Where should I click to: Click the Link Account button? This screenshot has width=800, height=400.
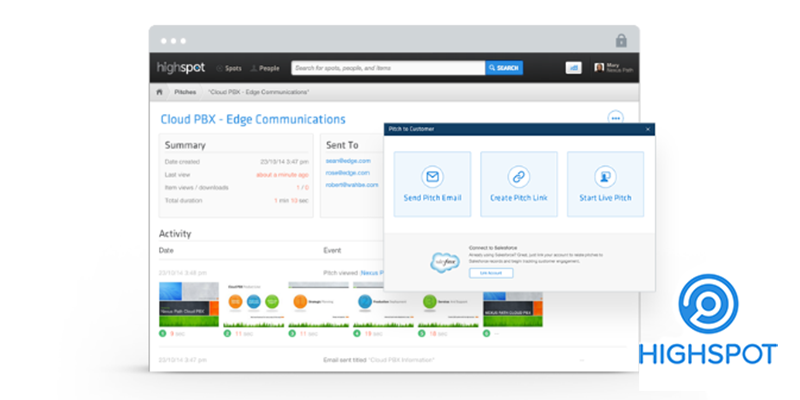point(490,272)
